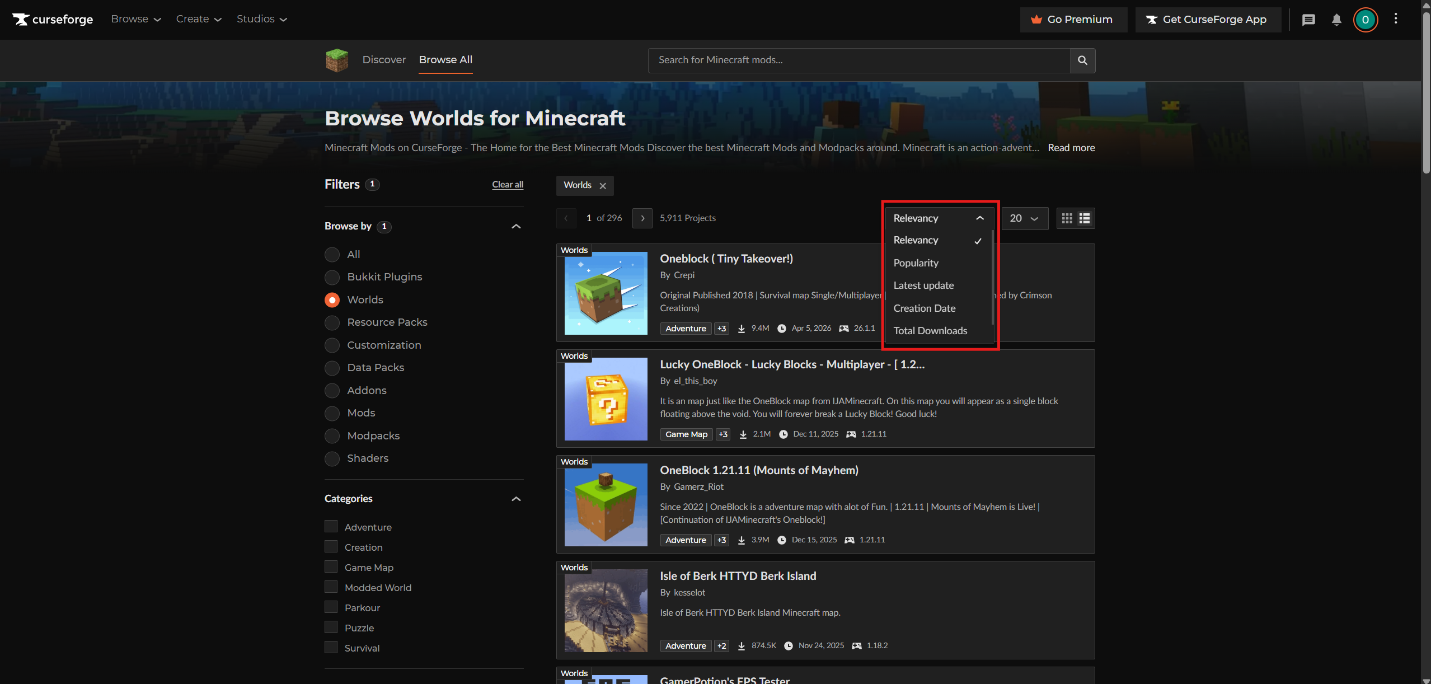Click the Go Premium button
The width and height of the screenshot is (1431, 684).
click(1073, 19)
